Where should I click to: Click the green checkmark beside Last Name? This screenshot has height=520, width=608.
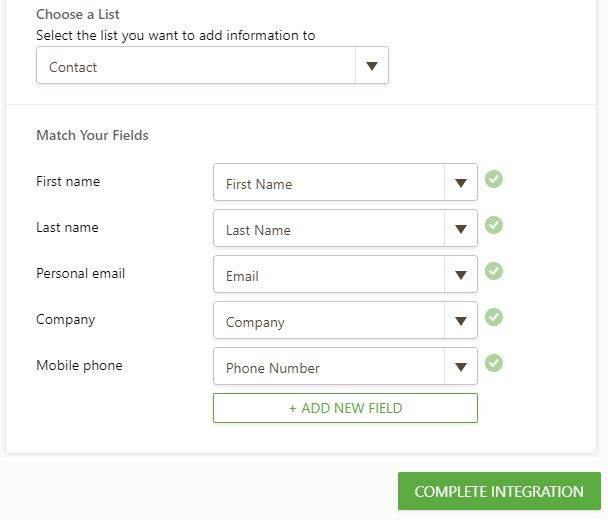pos(494,226)
